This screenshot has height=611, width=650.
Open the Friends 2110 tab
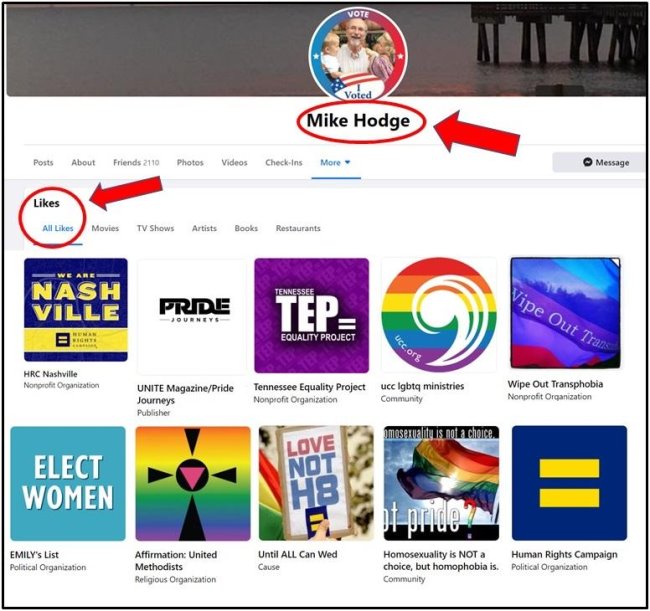[136, 162]
